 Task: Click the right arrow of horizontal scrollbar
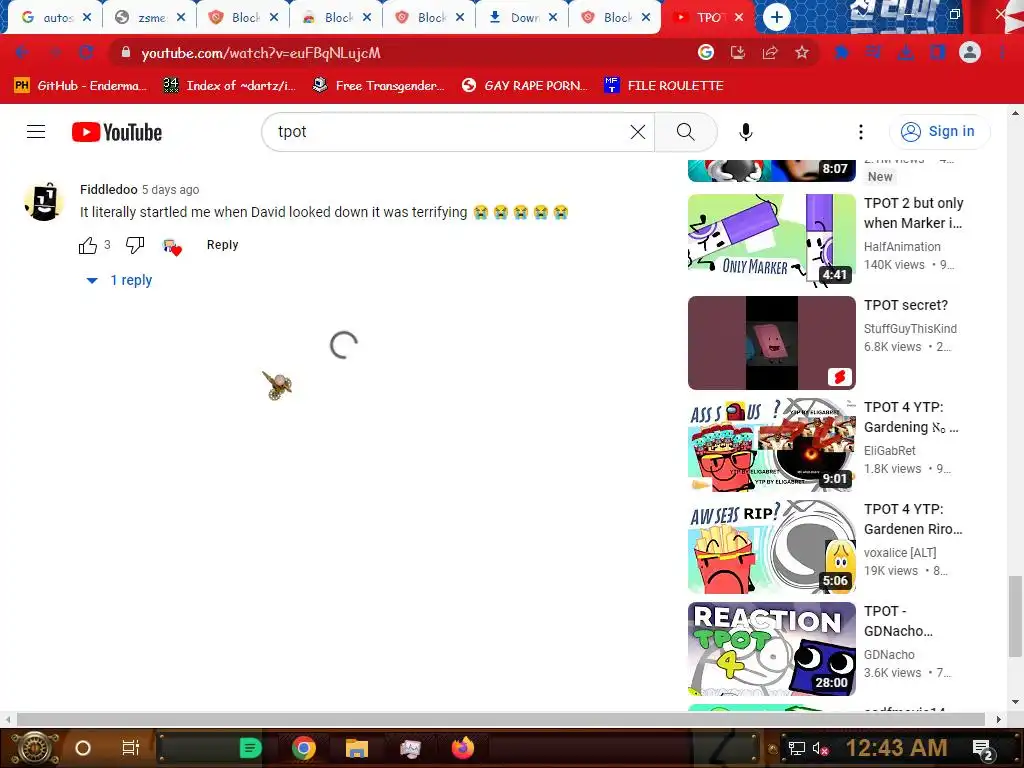tap(998, 719)
